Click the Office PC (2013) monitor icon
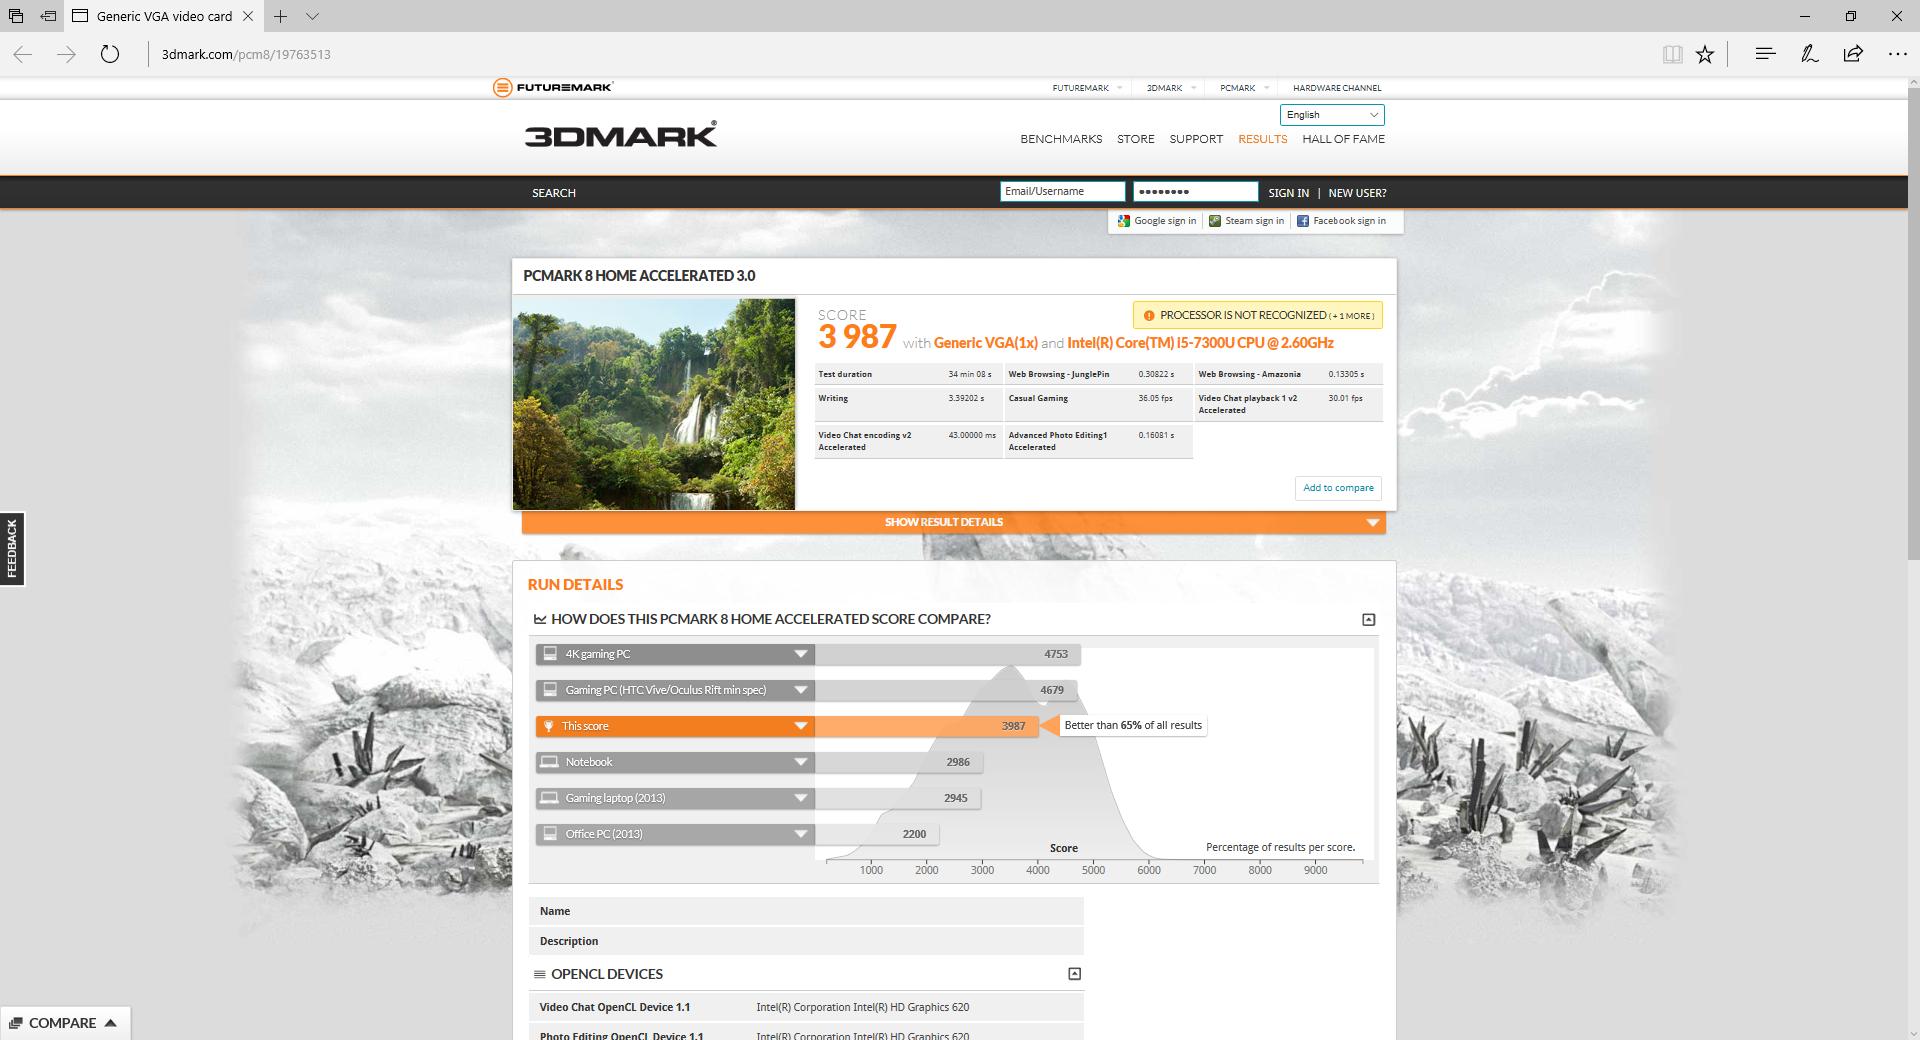 pos(550,834)
